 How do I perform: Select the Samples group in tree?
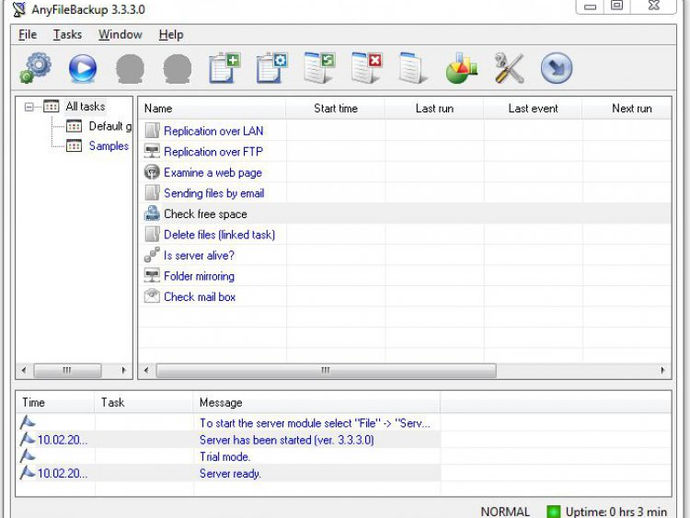pos(109,146)
